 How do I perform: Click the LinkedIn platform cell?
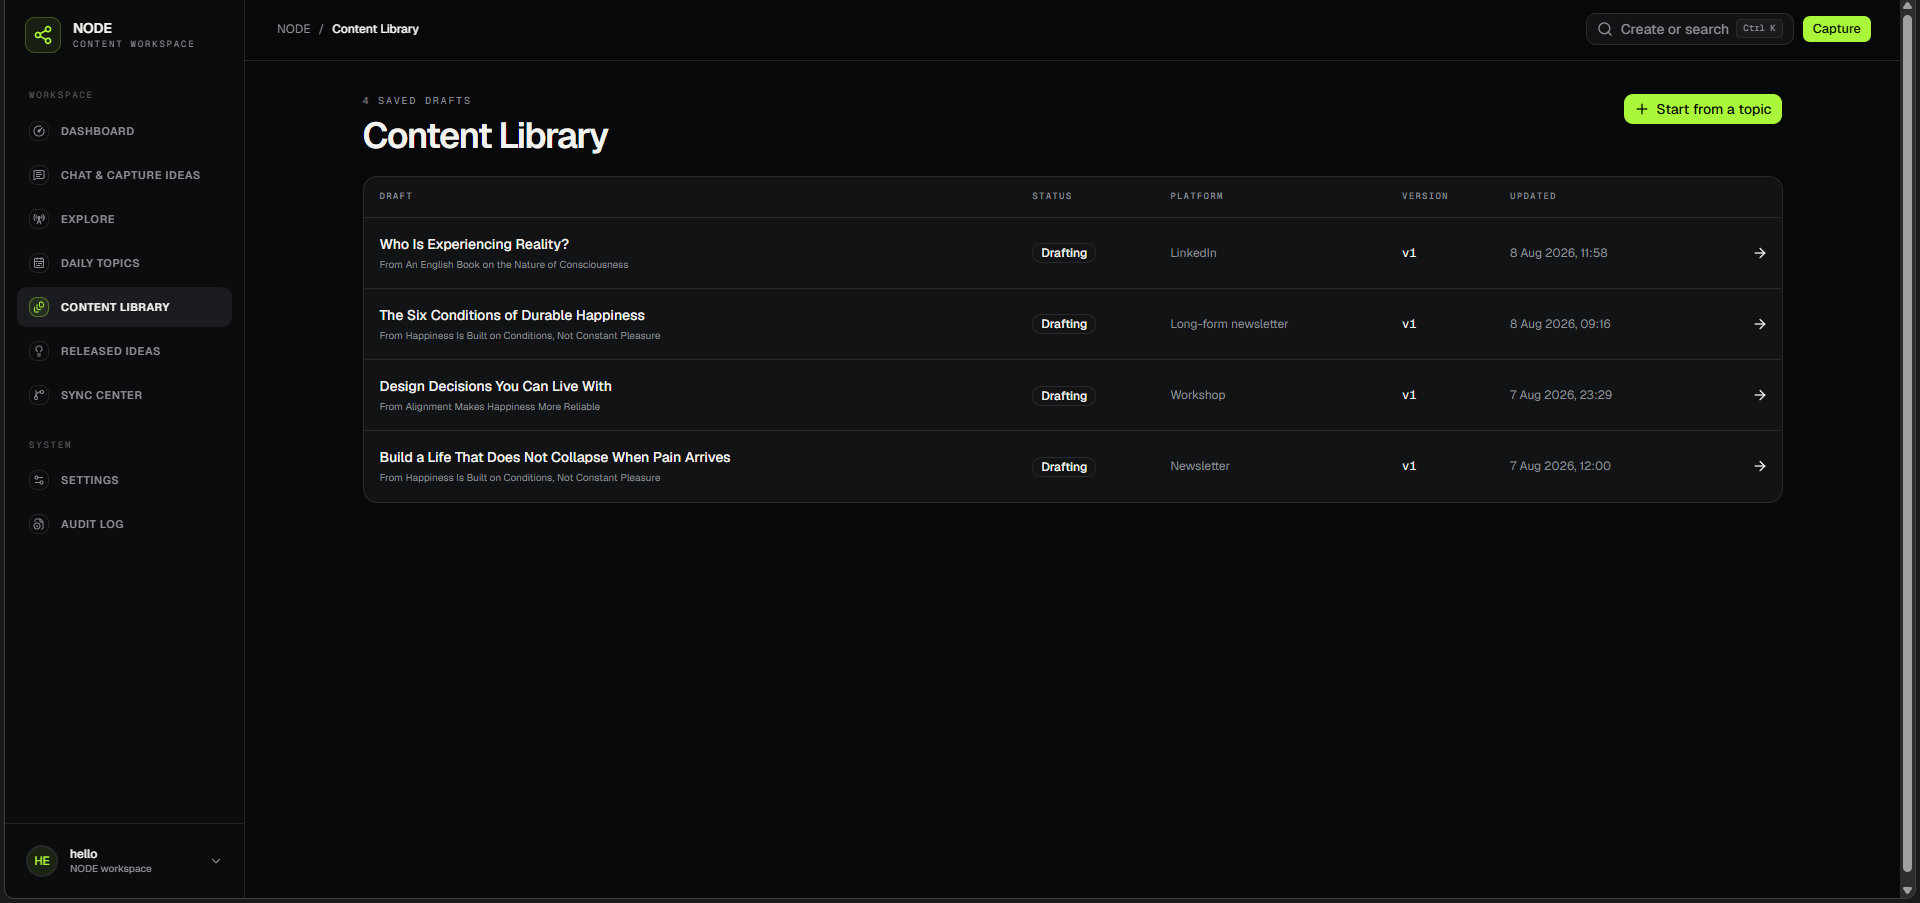1193,253
